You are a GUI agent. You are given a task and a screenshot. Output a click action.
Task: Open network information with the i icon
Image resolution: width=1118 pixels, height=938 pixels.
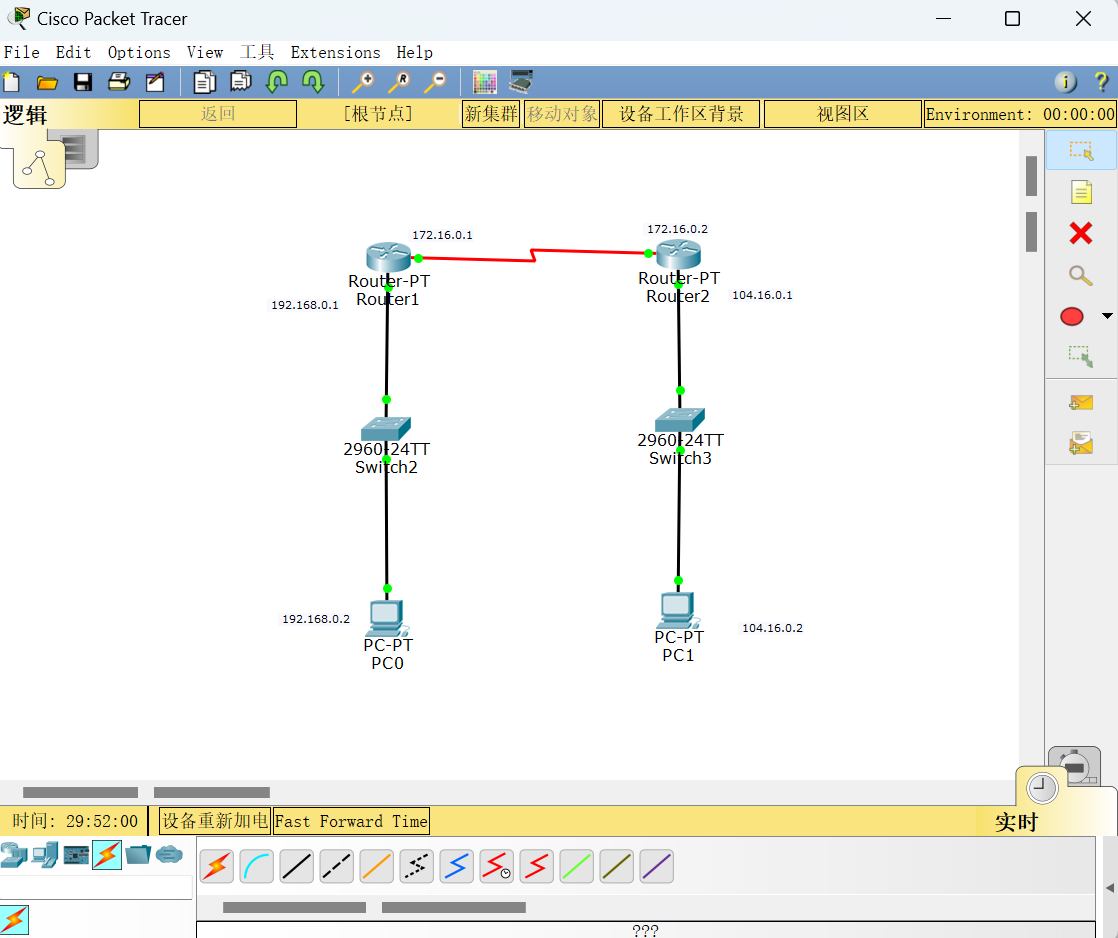coord(1065,82)
